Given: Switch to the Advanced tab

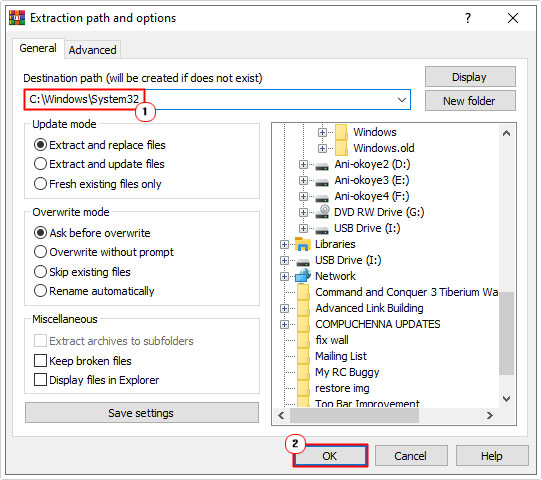Looking at the screenshot, I should (92, 50).
